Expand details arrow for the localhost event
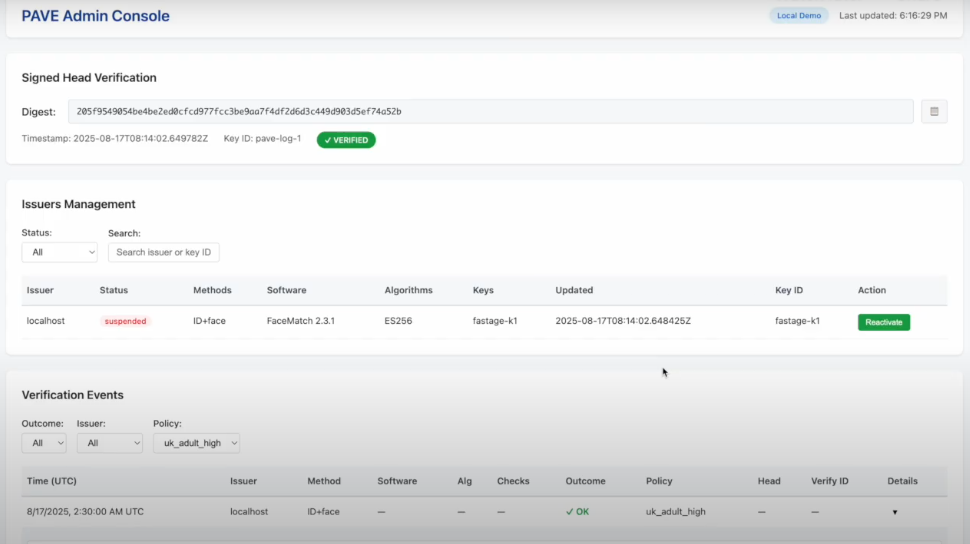 [895, 512]
